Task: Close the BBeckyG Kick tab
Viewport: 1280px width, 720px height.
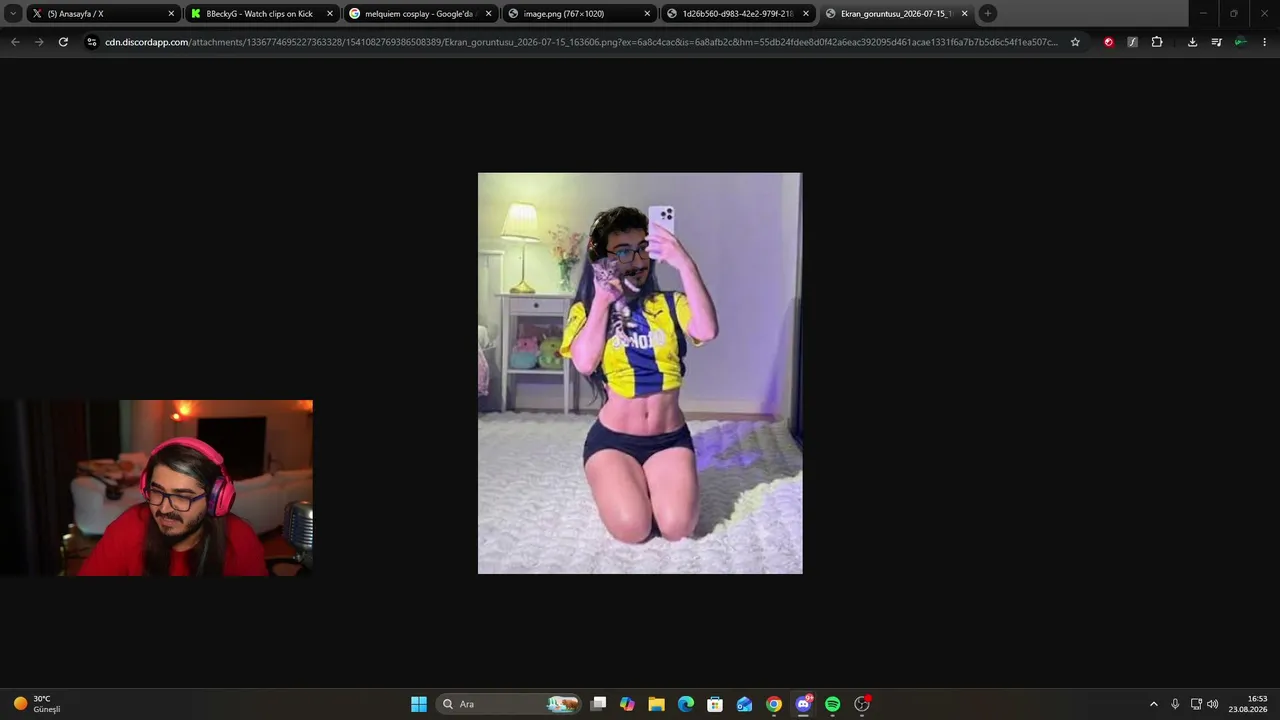Action: pyautogui.click(x=330, y=14)
